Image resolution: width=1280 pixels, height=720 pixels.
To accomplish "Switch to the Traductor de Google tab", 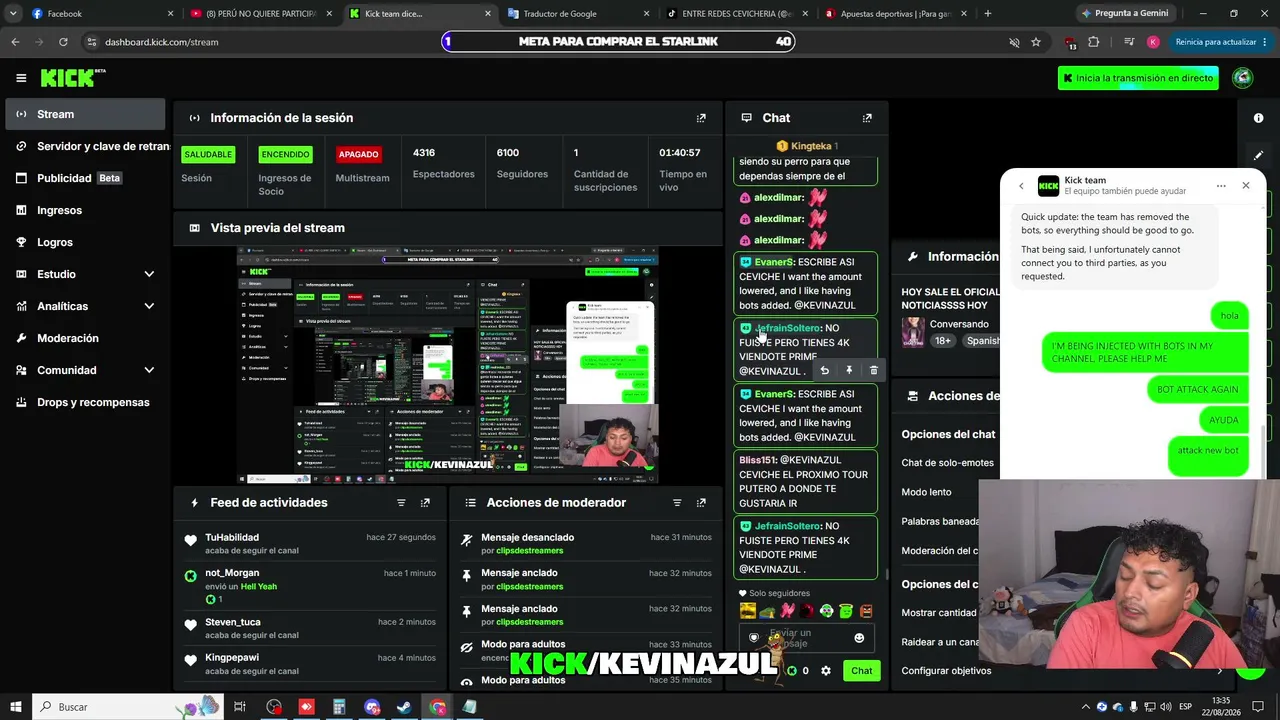I will point(579,14).
